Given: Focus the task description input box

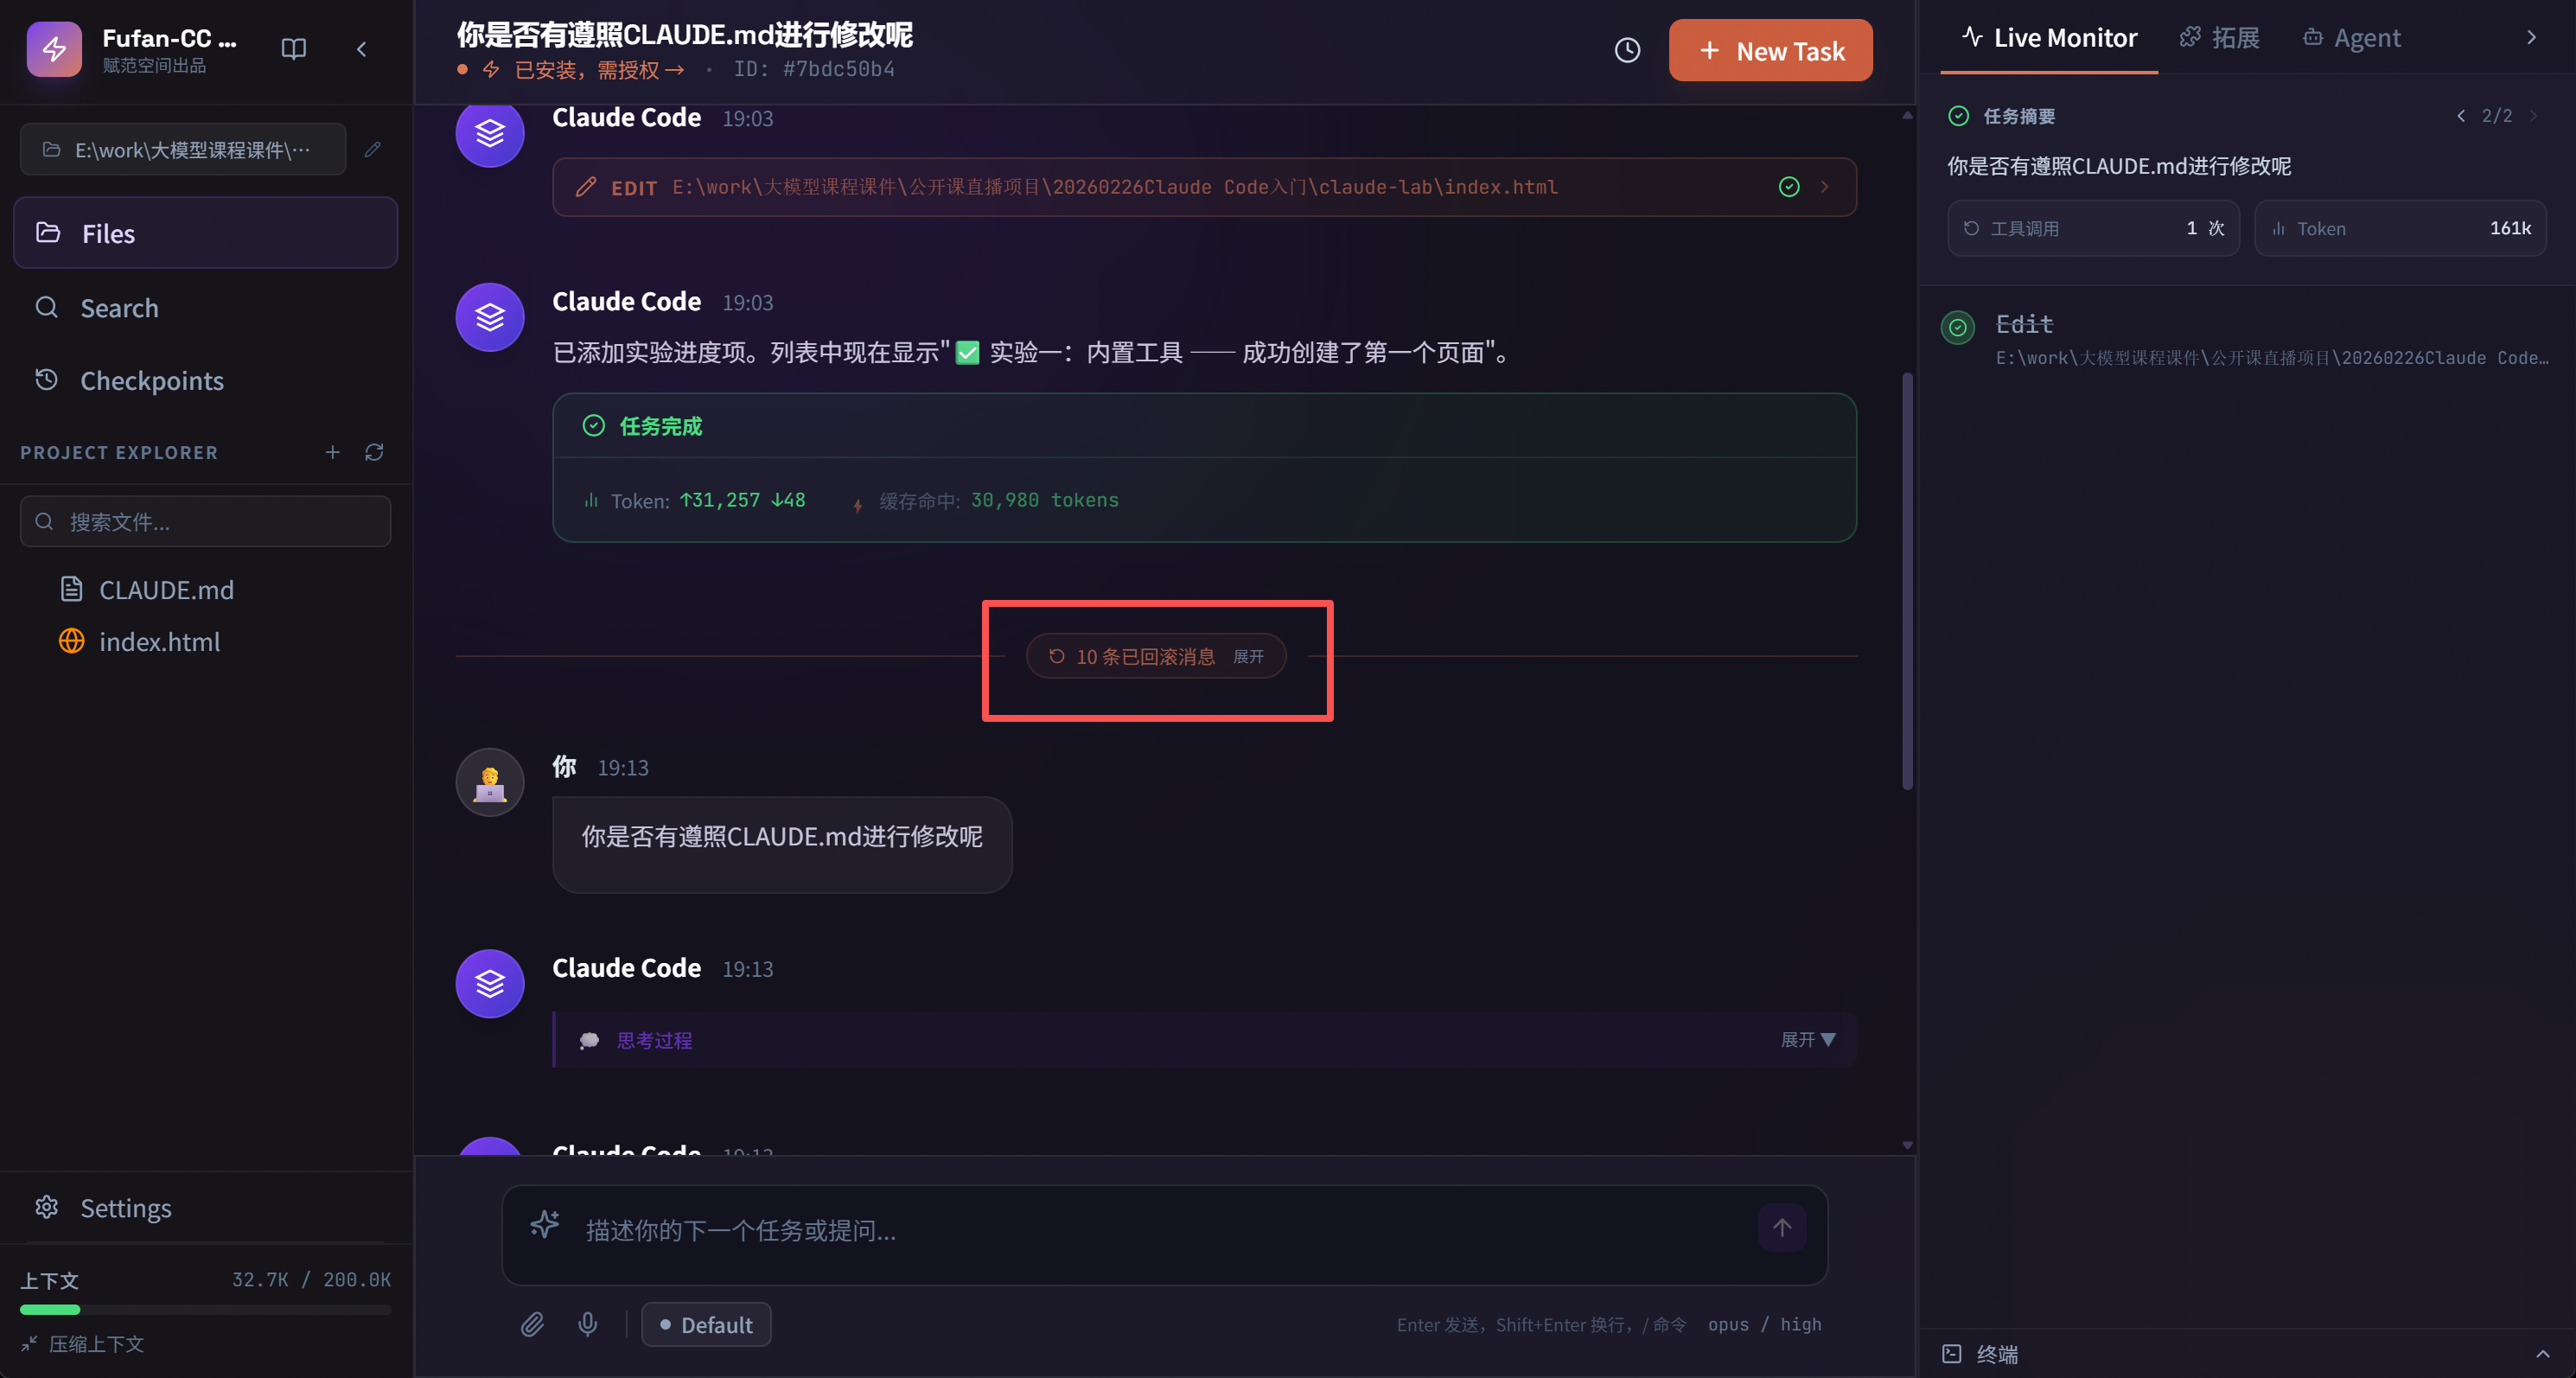Looking at the screenshot, I should click(x=1165, y=1235).
